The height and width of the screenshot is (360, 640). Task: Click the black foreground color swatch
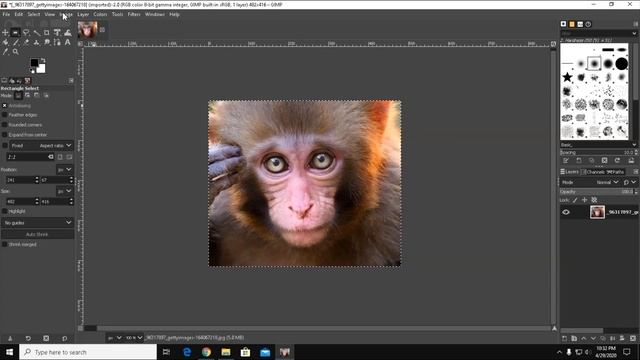(34, 62)
